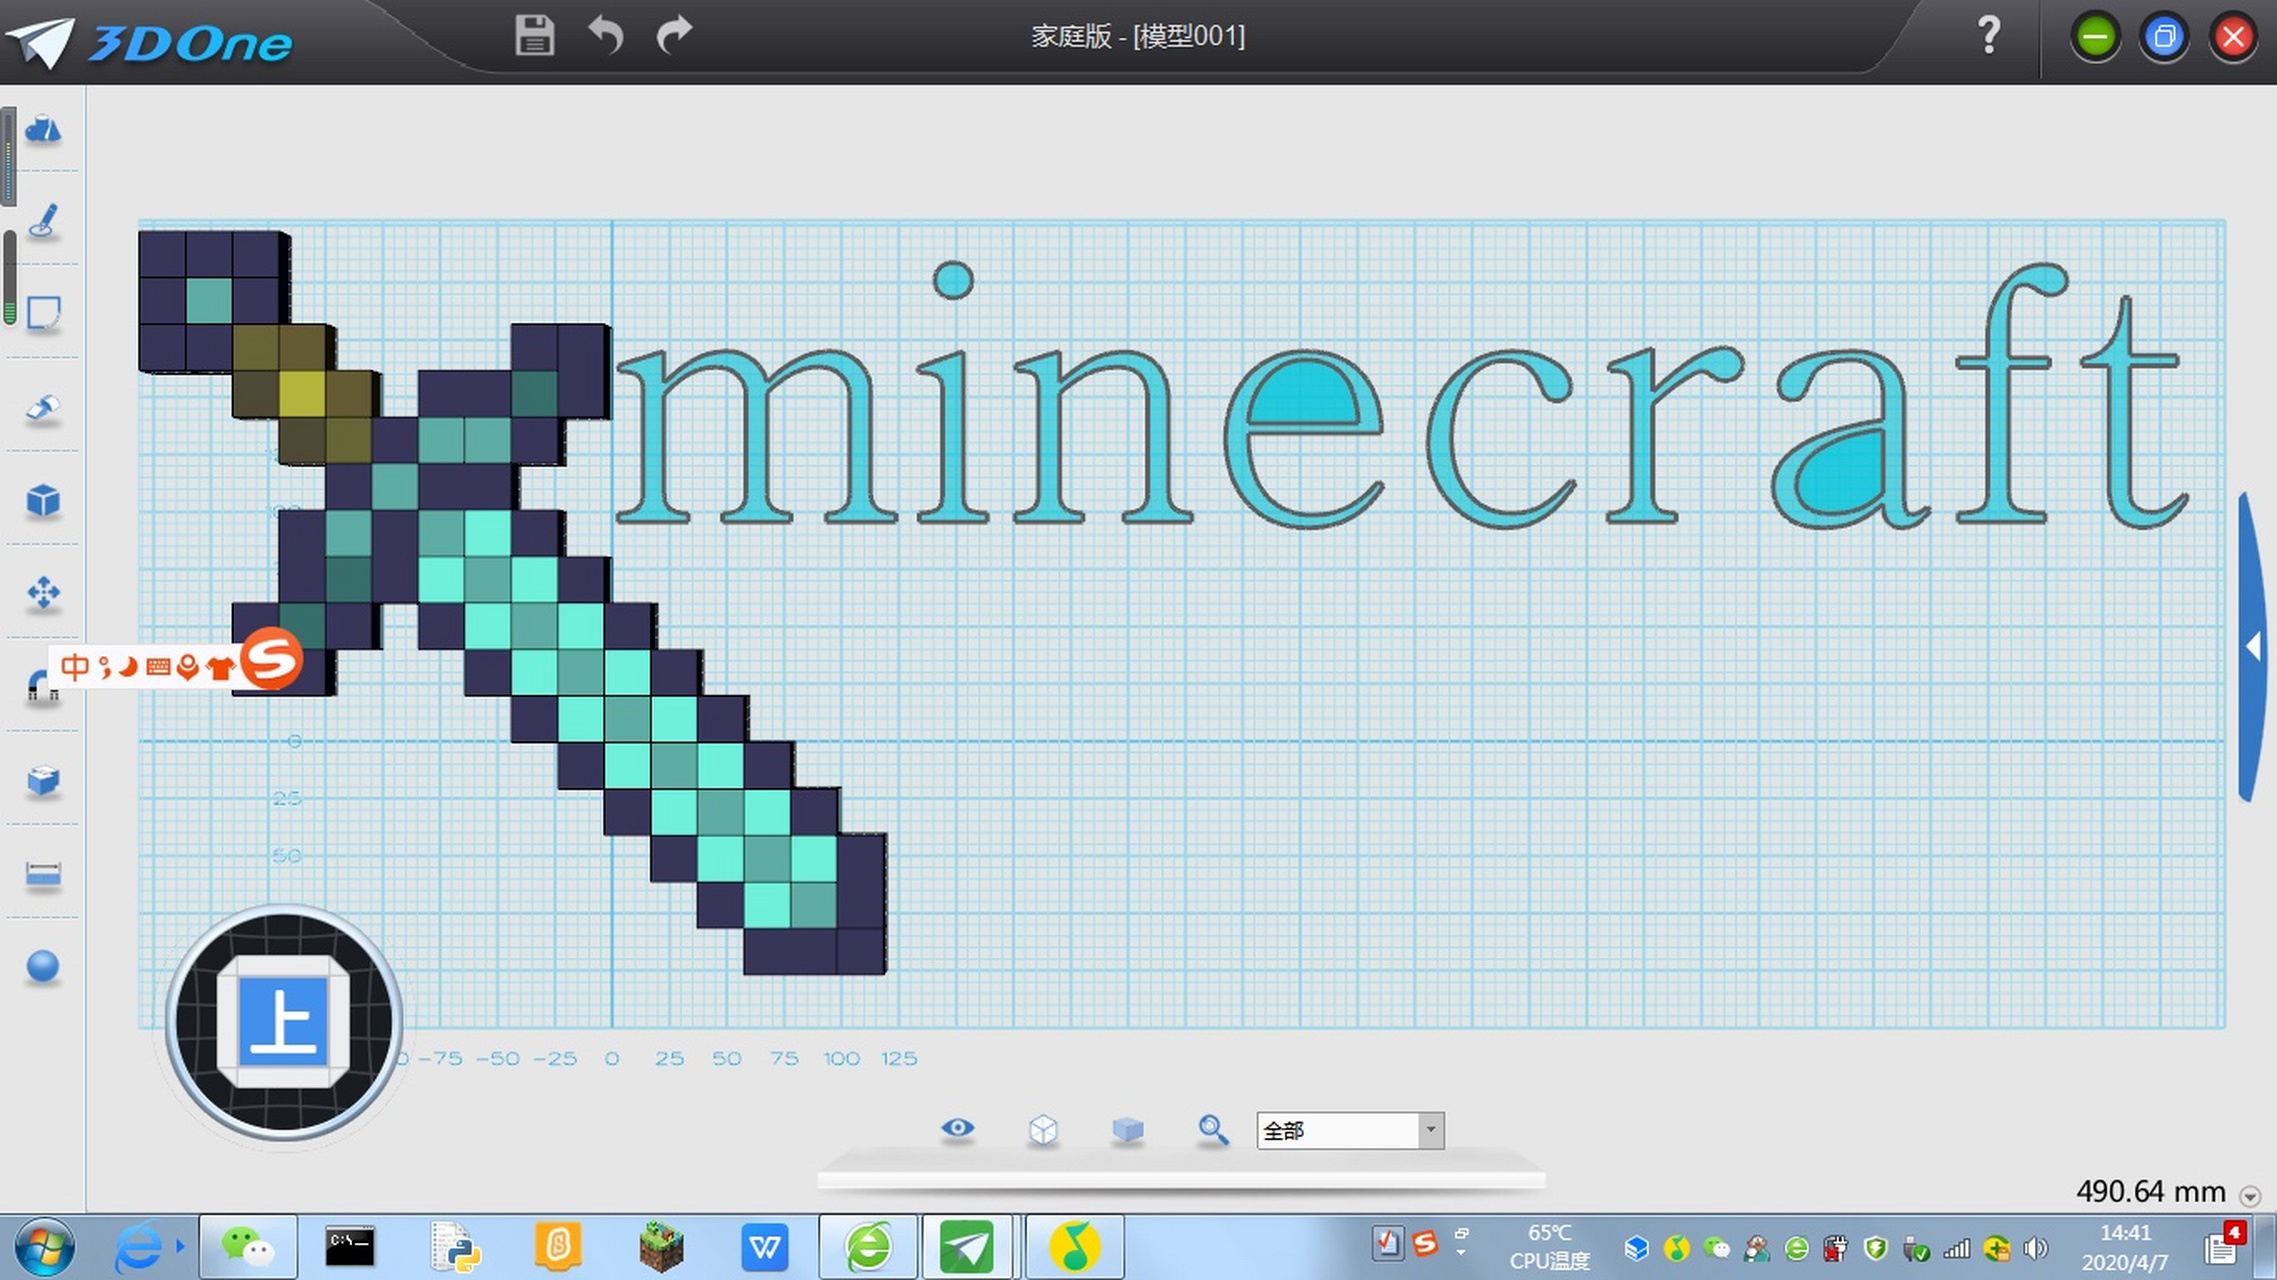
Task: Click the 490.64 mm dimension readout
Action: [x=2150, y=1192]
